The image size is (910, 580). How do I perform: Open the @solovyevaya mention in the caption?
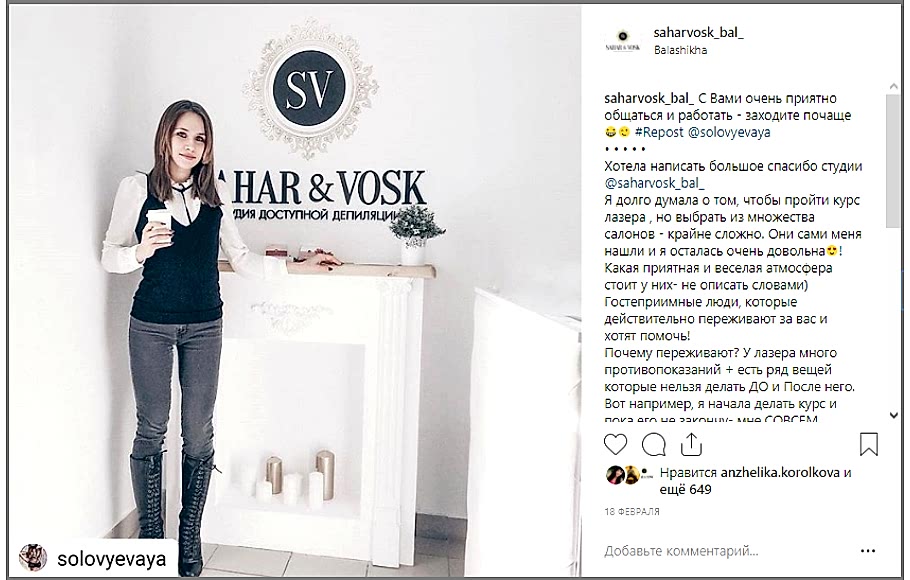tap(729, 132)
